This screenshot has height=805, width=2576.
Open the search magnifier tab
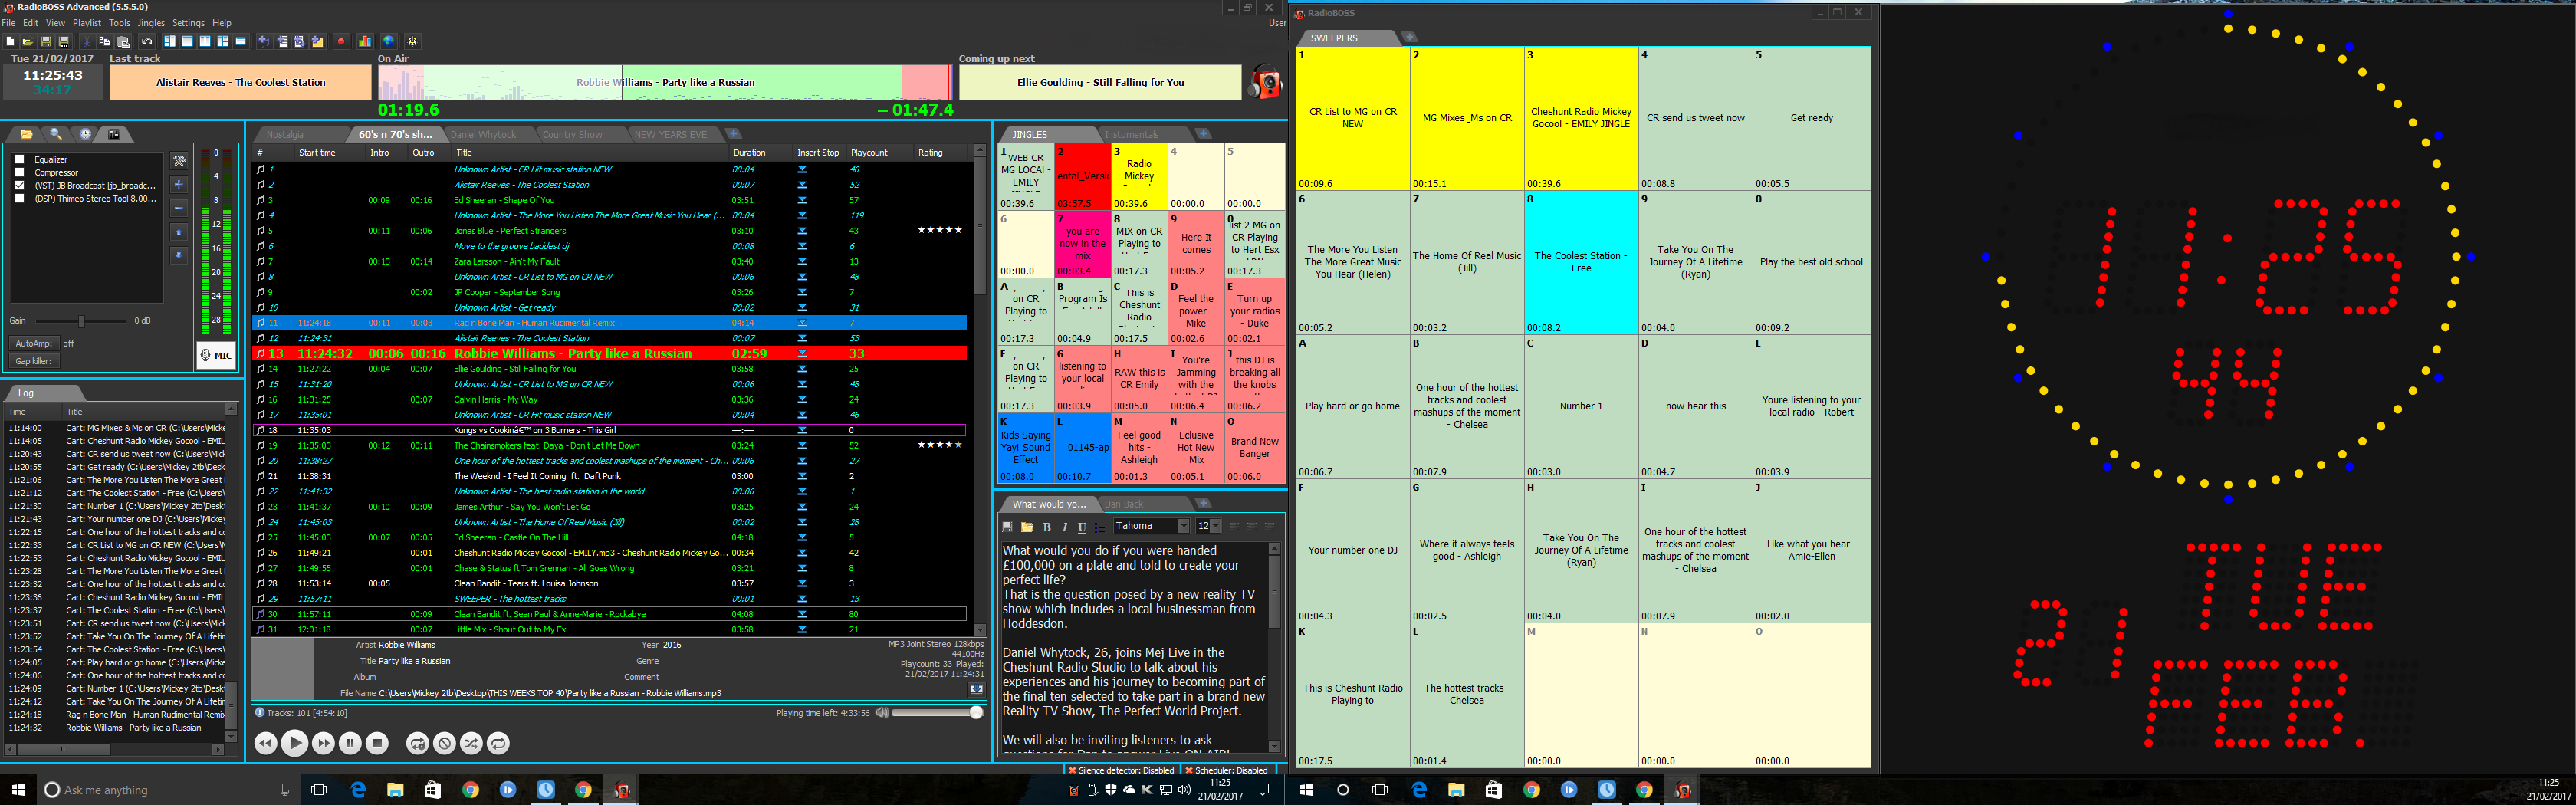(56, 134)
